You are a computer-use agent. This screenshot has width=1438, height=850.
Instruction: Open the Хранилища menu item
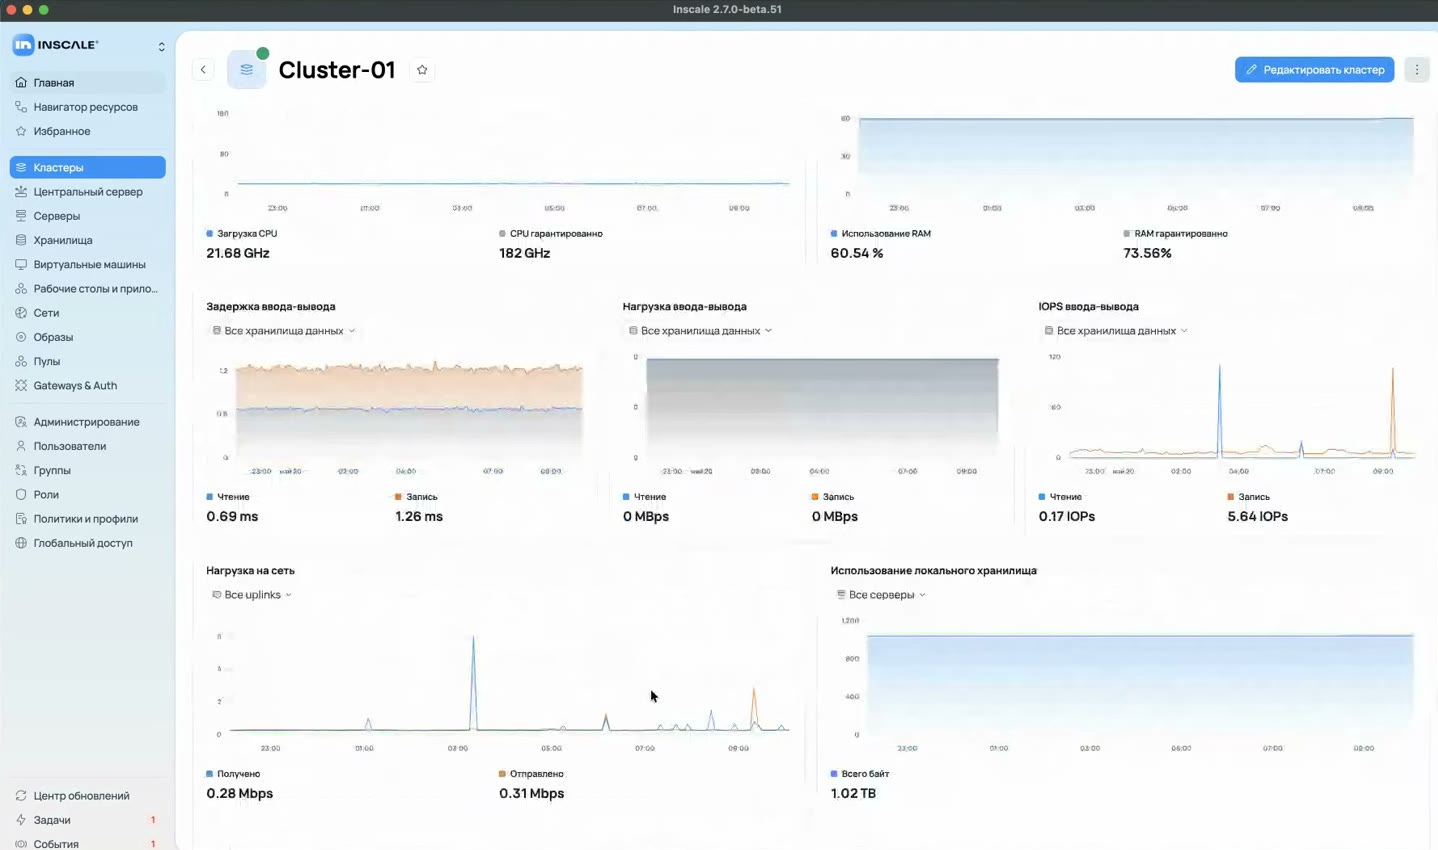(88, 240)
